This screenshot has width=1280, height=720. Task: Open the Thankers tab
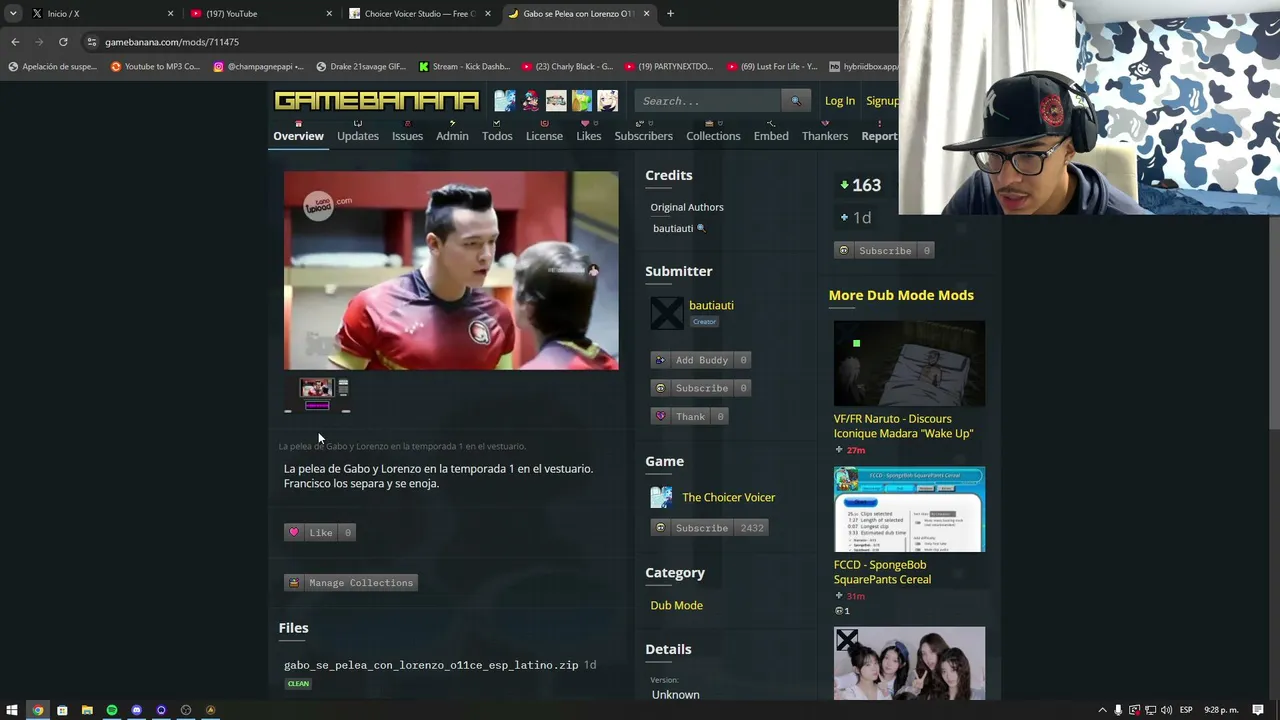825,136
